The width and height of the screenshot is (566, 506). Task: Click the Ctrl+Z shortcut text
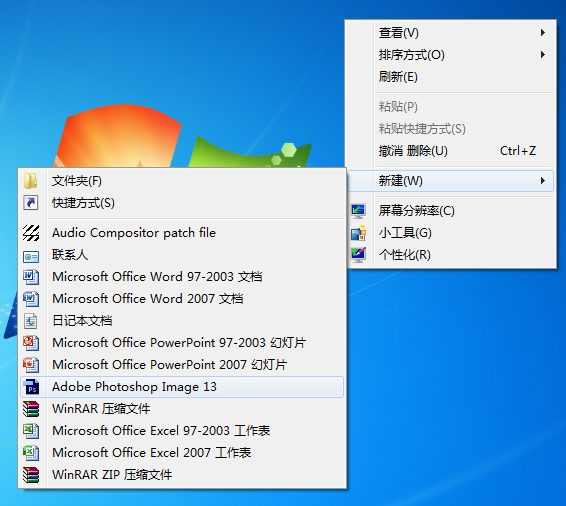click(x=518, y=151)
